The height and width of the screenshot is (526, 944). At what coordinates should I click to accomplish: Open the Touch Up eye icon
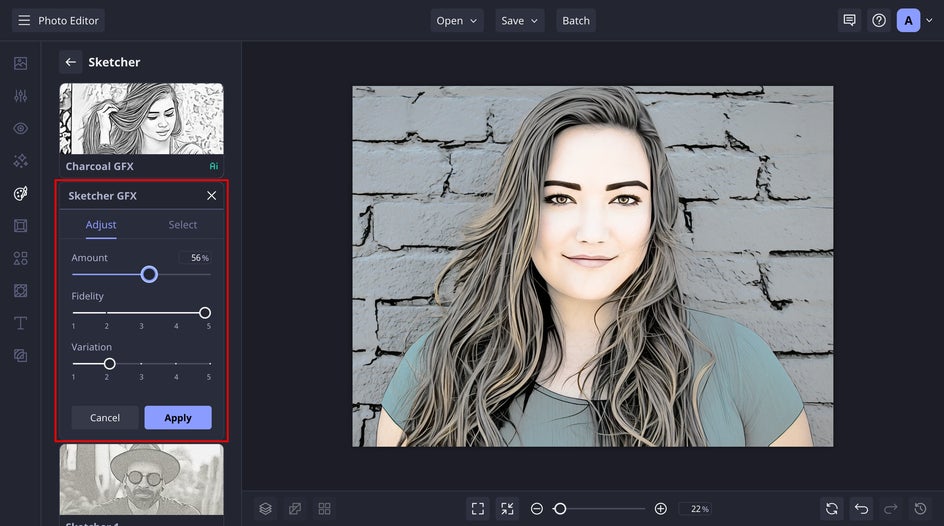(x=20, y=128)
